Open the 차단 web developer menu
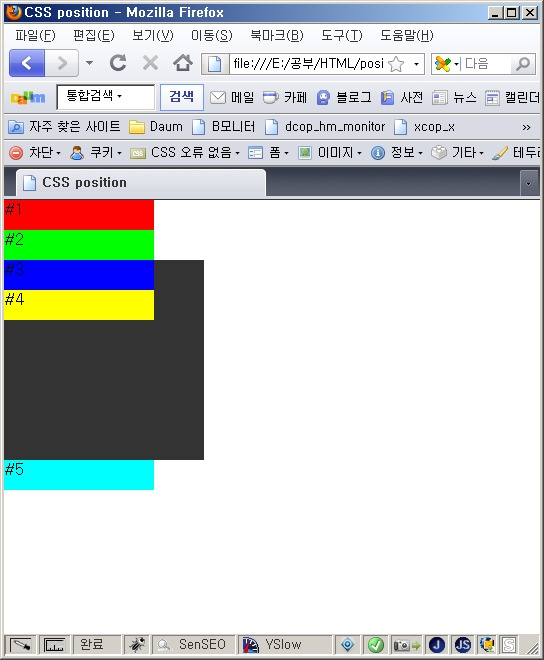This screenshot has width=544, height=660. 35,152
